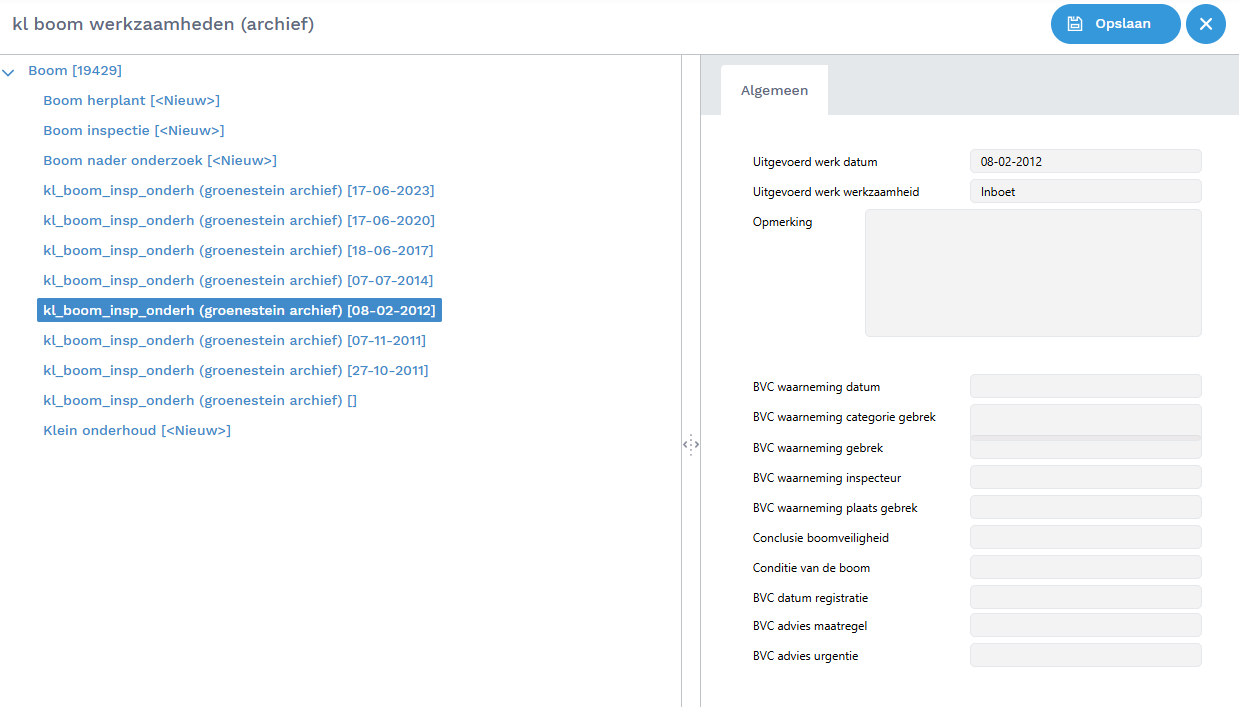Select the archive entry dated 07-11-2011

[234, 341]
